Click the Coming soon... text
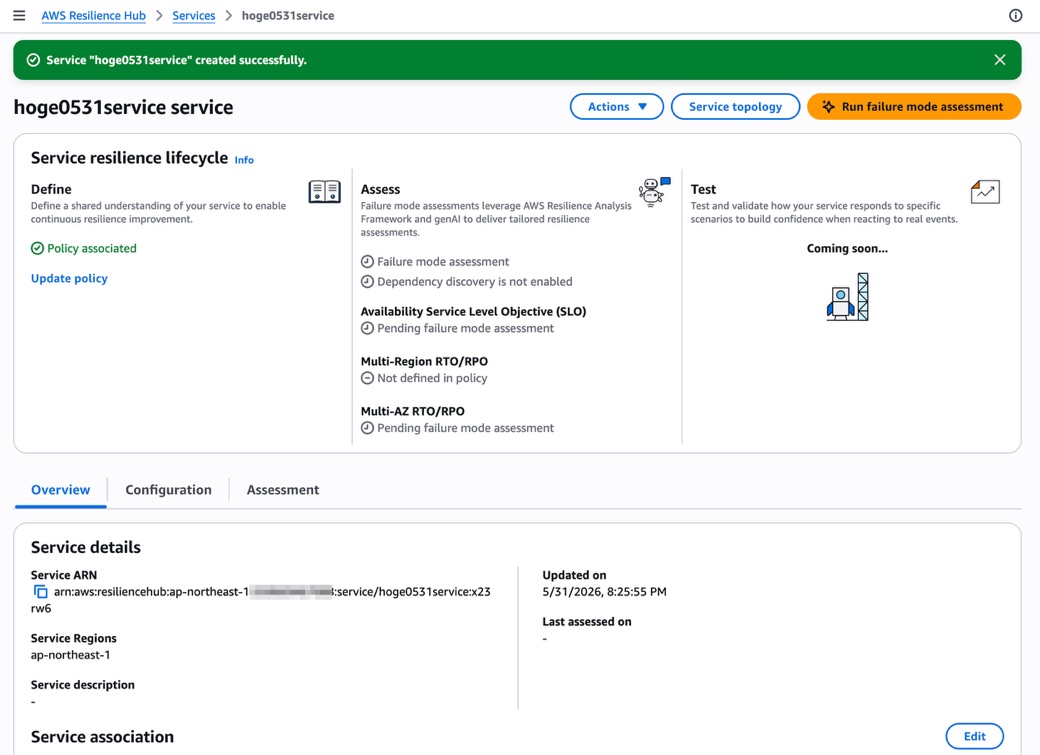 click(847, 248)
